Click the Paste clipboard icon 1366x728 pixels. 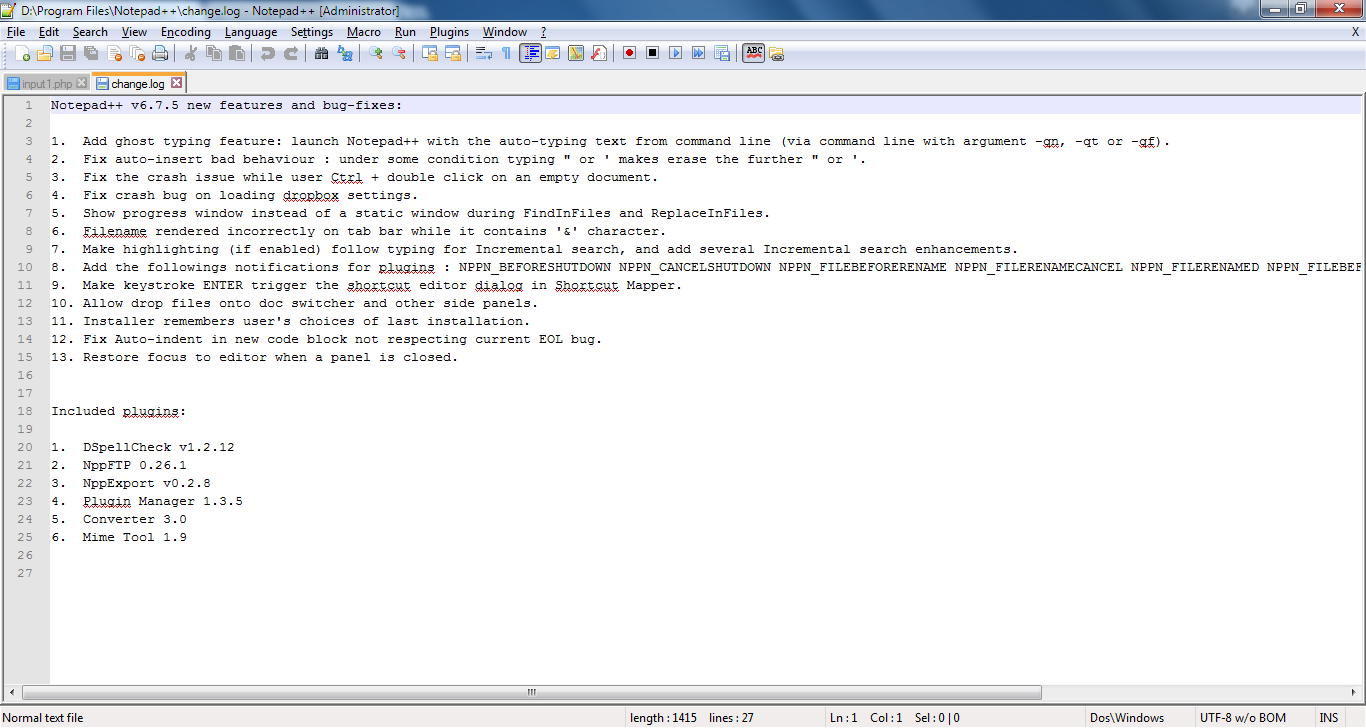(x=237, y=53)
